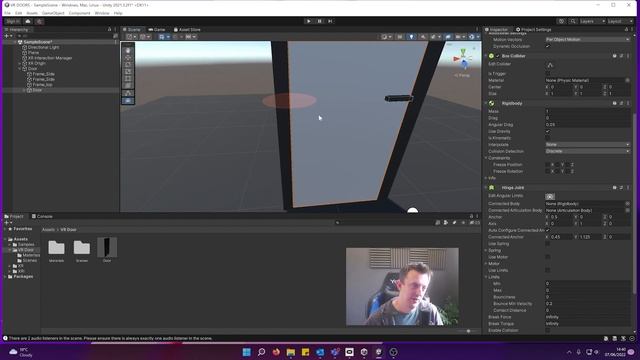Open Rigidbody preset settings icon
The height and width of the screenshot is (360, 640).
621,103
